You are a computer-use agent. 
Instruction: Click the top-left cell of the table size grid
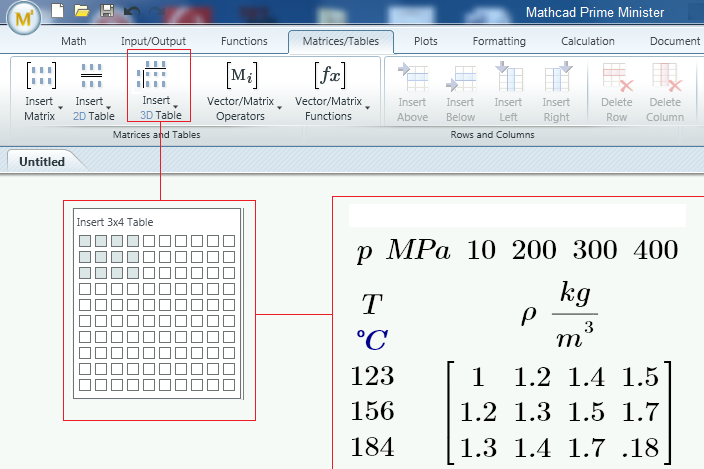point(85,241)
